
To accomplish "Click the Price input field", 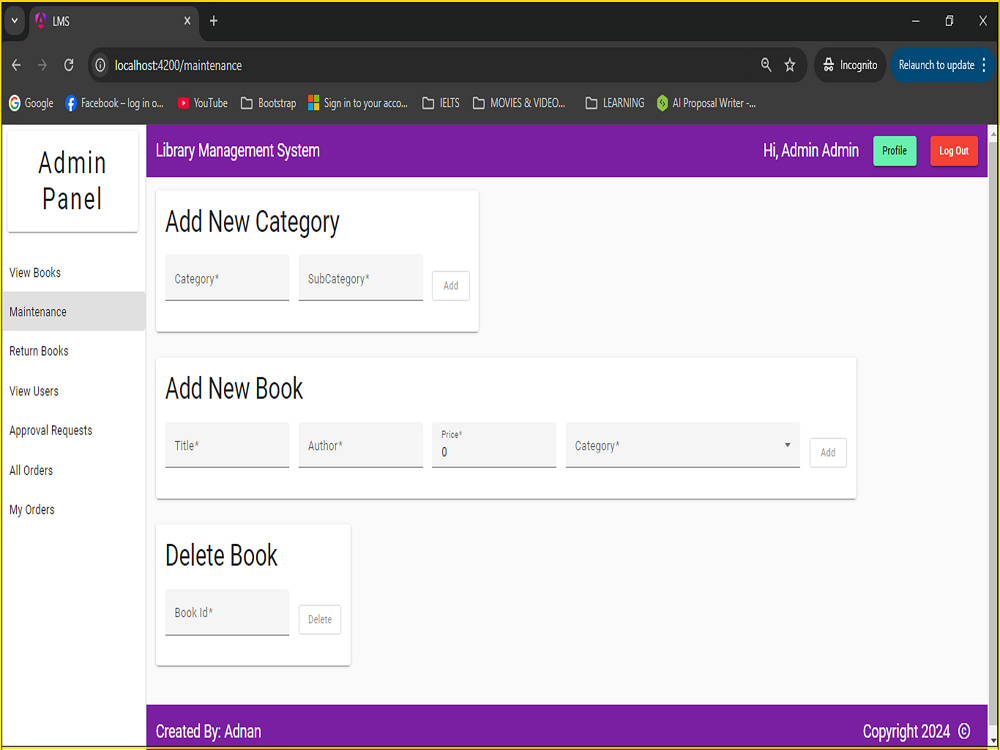I will [494, 445].
